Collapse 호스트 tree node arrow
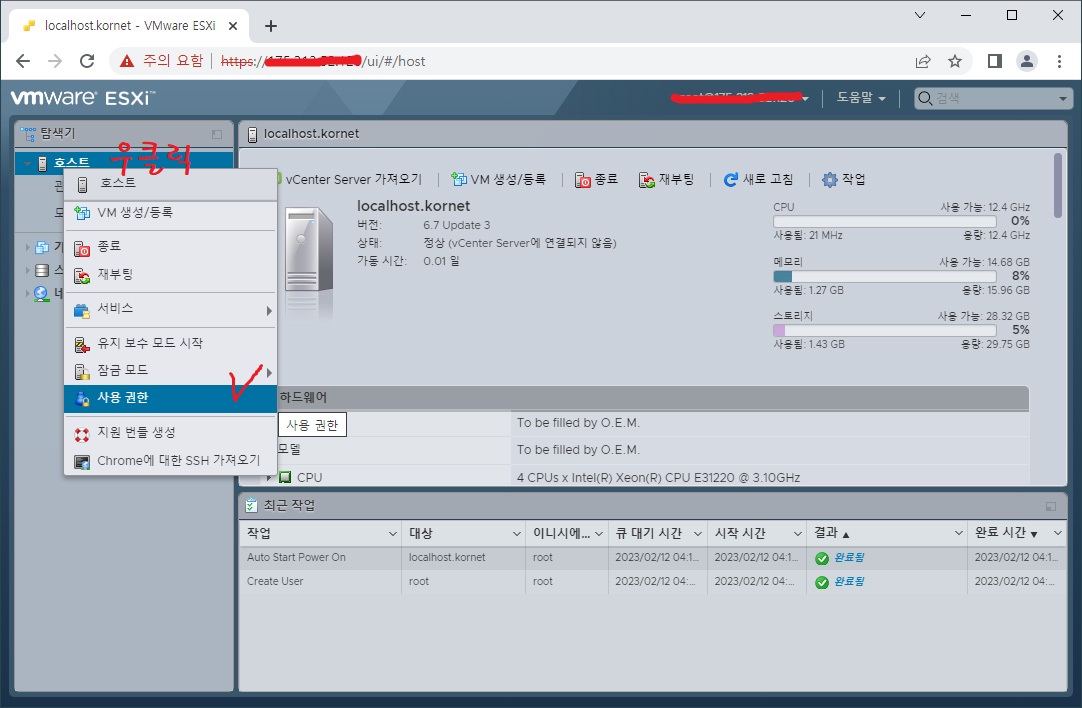Viewport: 1082px width, 708px height. [27, 164]
